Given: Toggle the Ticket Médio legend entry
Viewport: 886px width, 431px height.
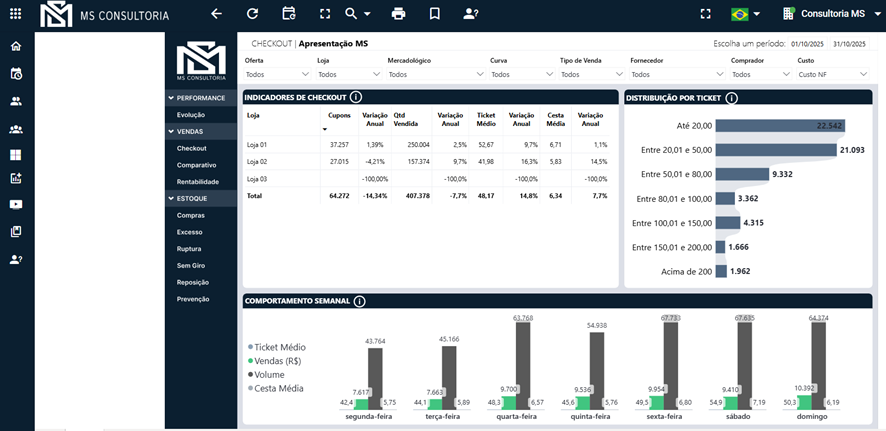Looking at the screenshot, I should pyautogui.click(x=279, y=347).
